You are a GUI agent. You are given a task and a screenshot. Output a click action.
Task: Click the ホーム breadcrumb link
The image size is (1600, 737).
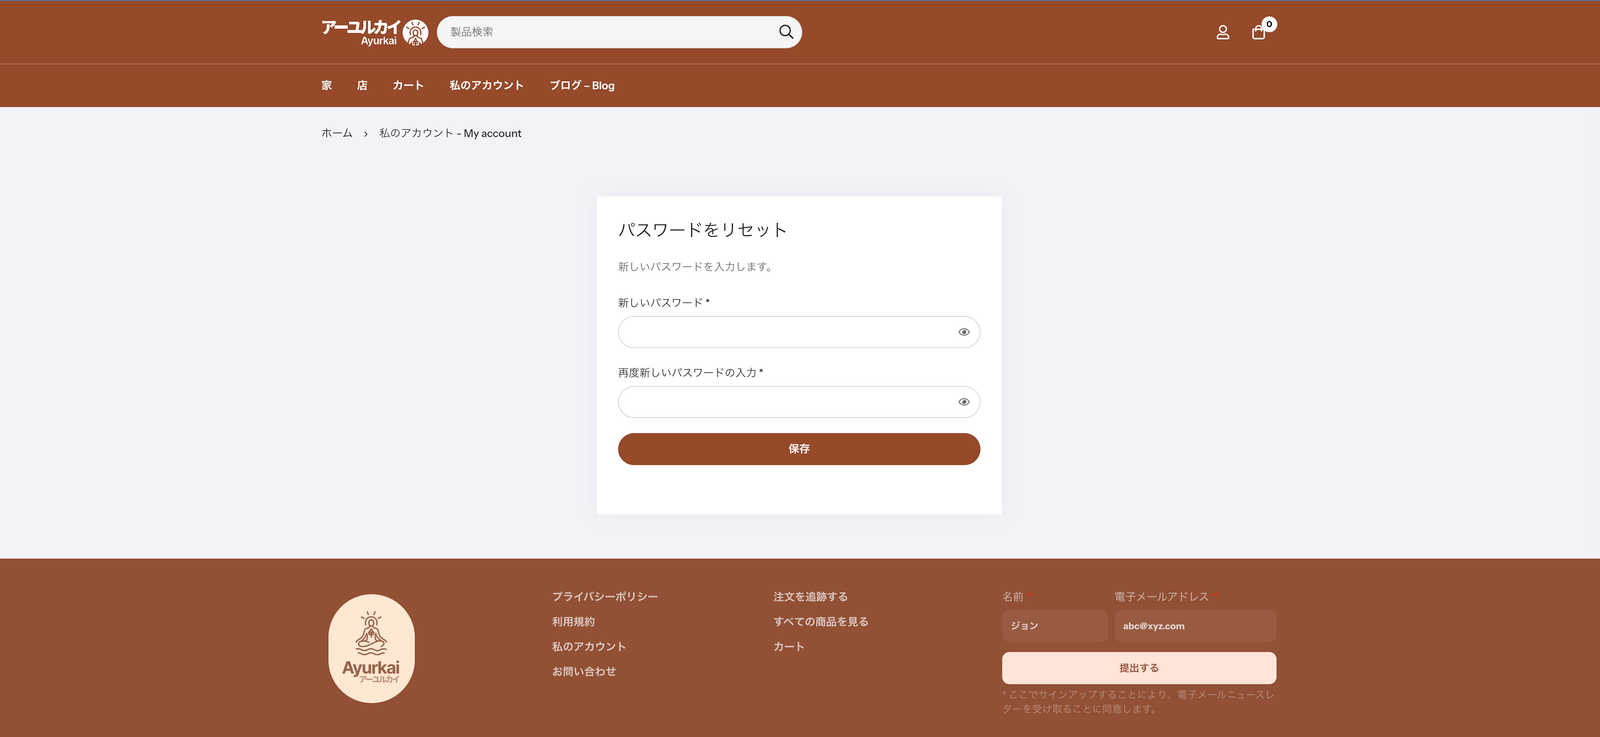point(337,133)
